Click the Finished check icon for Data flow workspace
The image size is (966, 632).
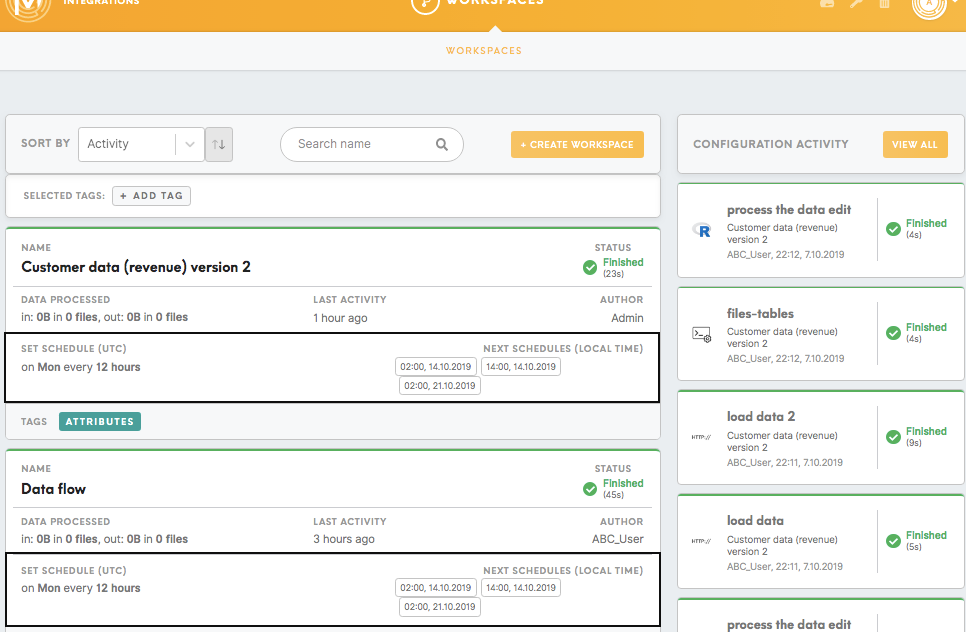click(x=590, y=489)
